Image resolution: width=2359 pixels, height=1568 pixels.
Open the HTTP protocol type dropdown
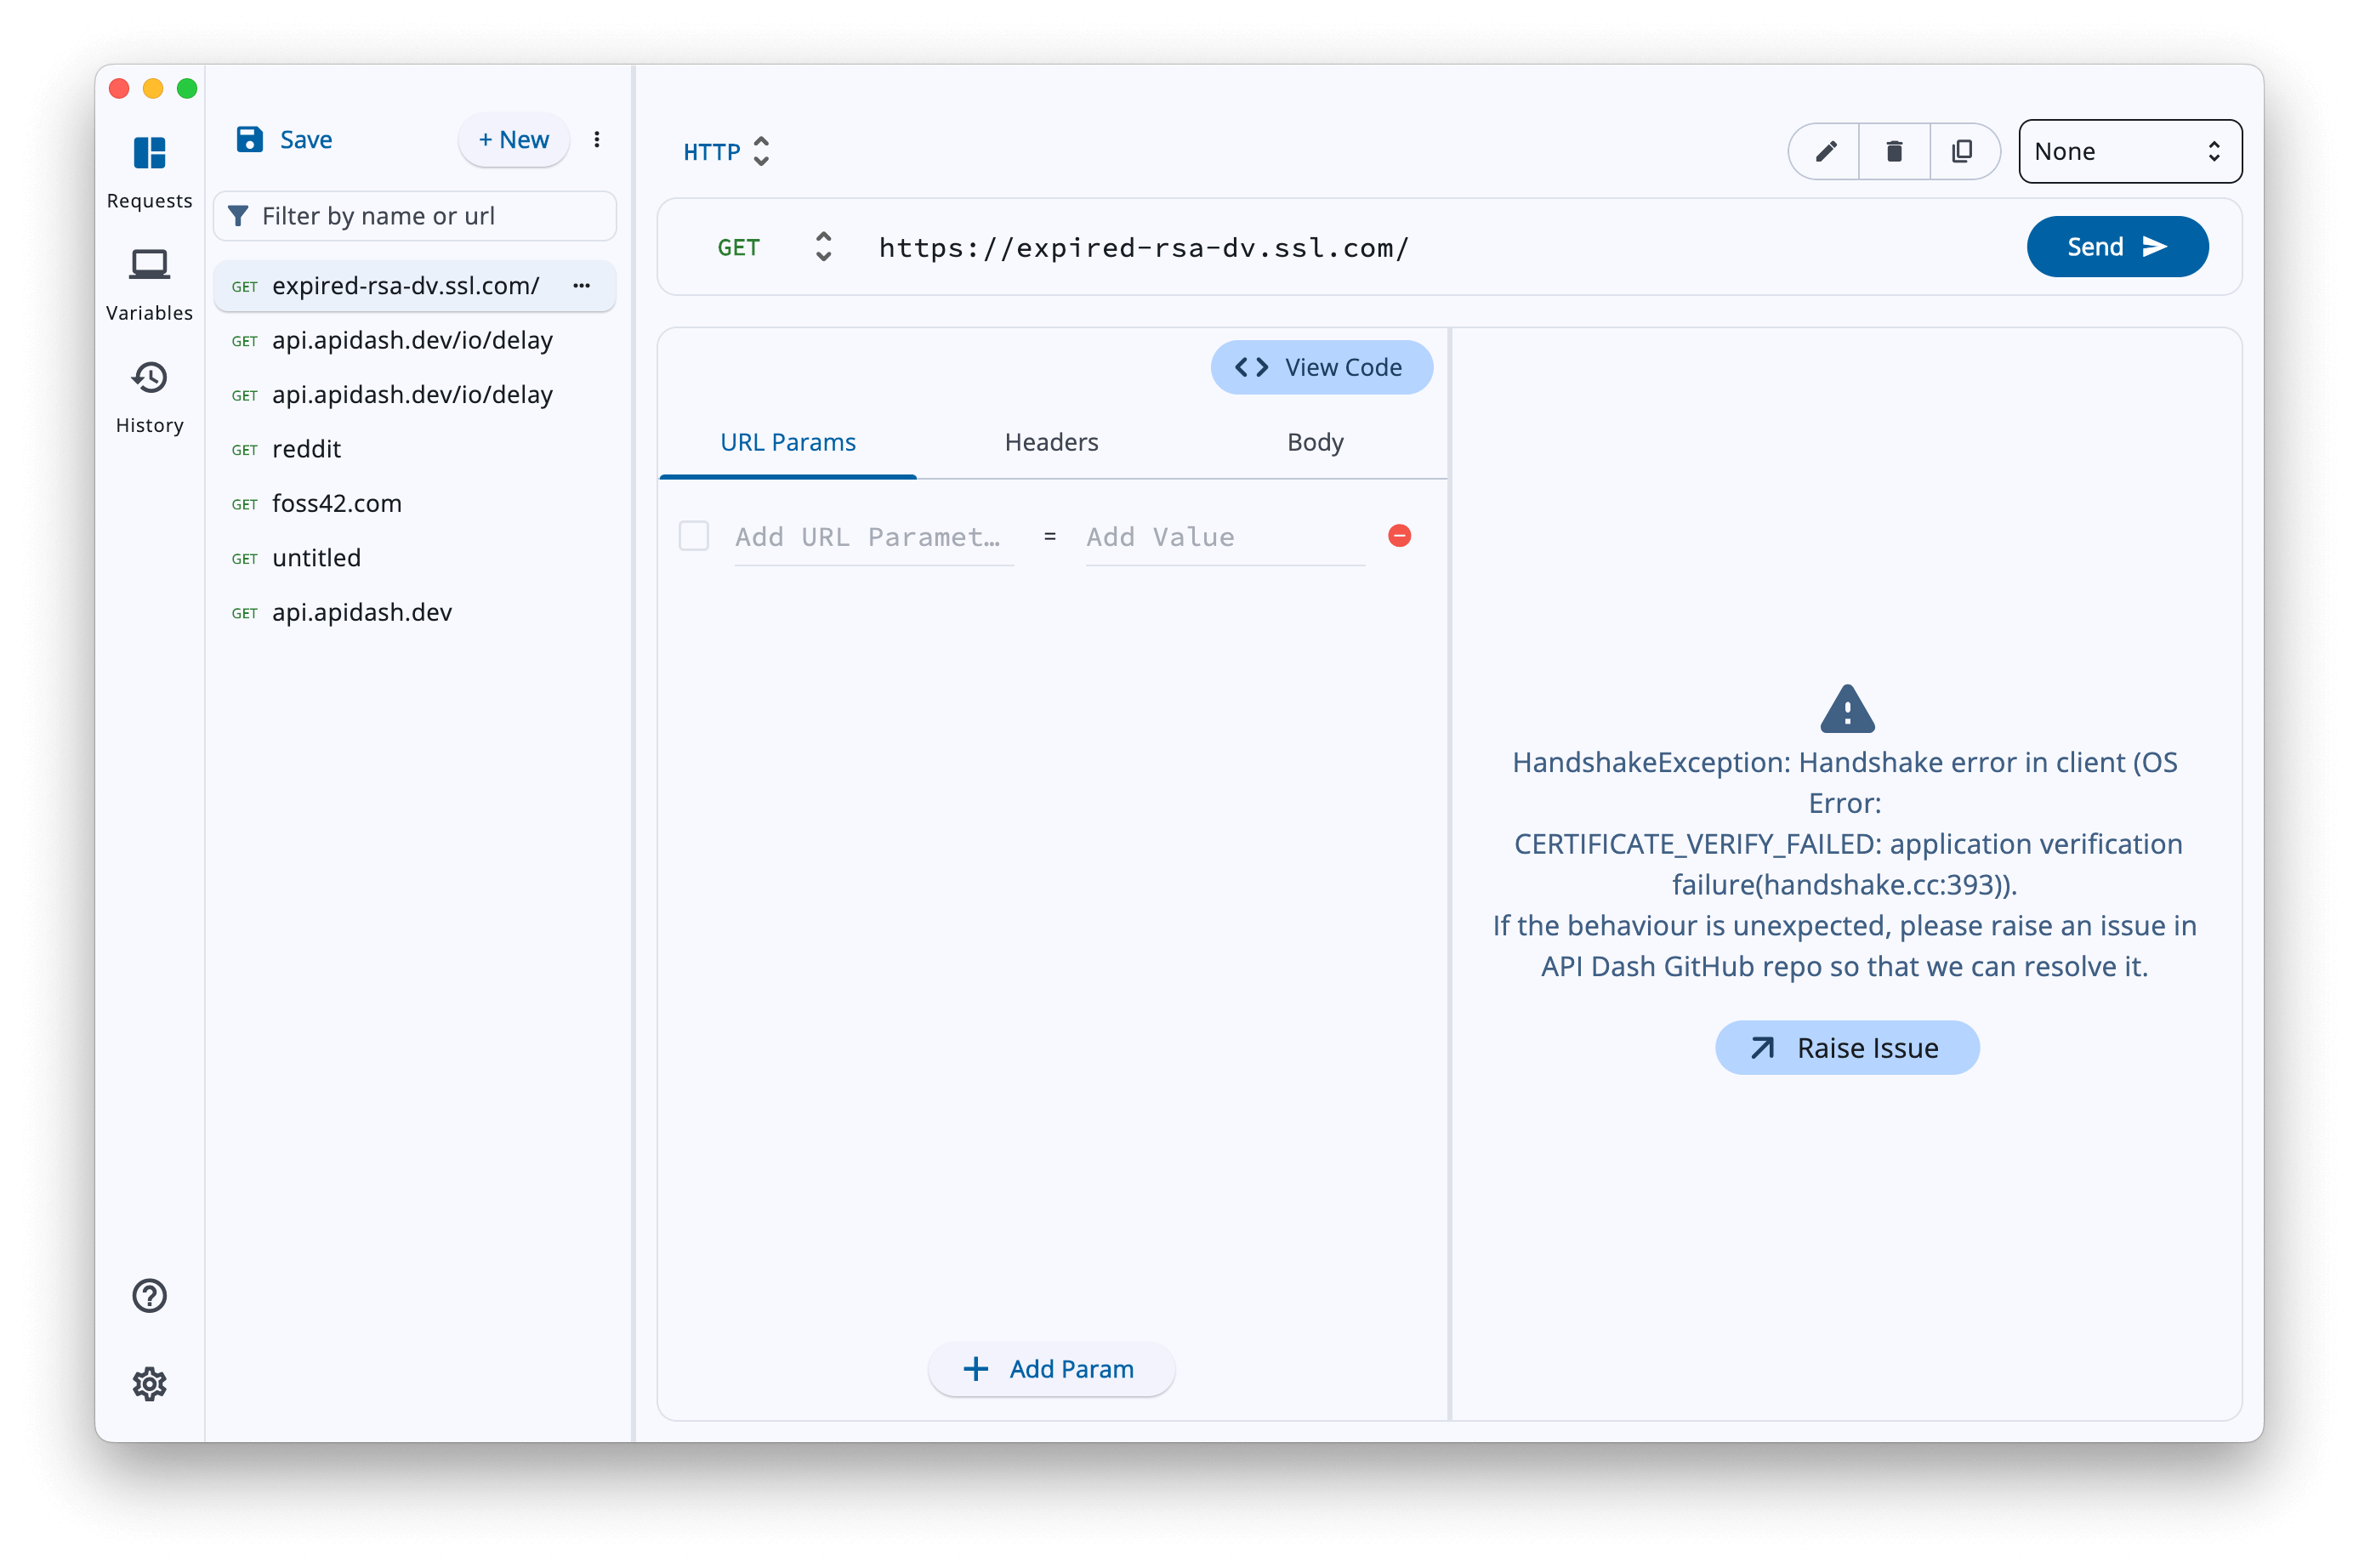click(726, 151)
